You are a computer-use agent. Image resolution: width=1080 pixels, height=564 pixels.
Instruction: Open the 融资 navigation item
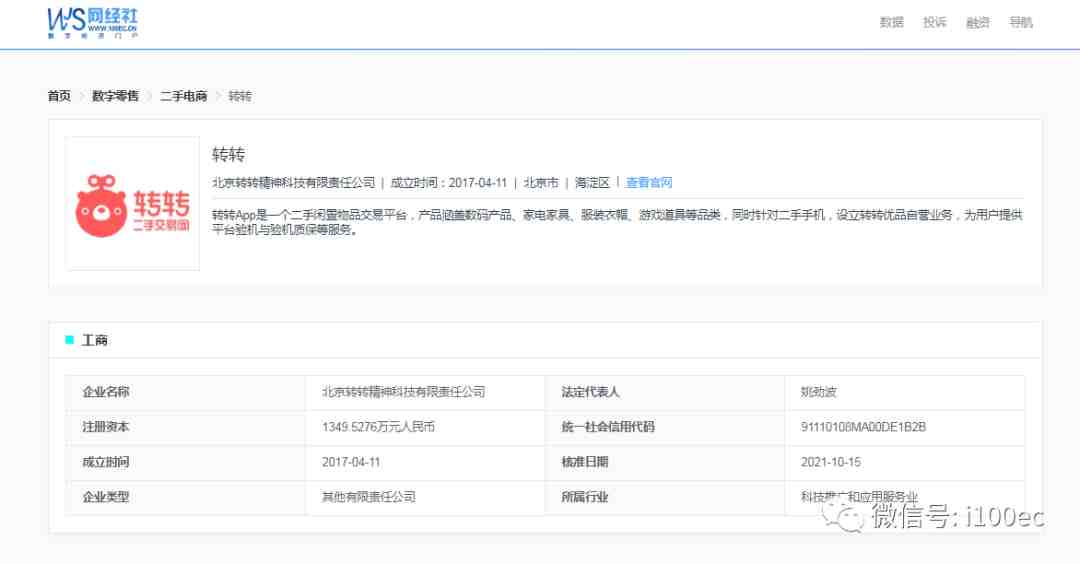click(x=977, y=23)
